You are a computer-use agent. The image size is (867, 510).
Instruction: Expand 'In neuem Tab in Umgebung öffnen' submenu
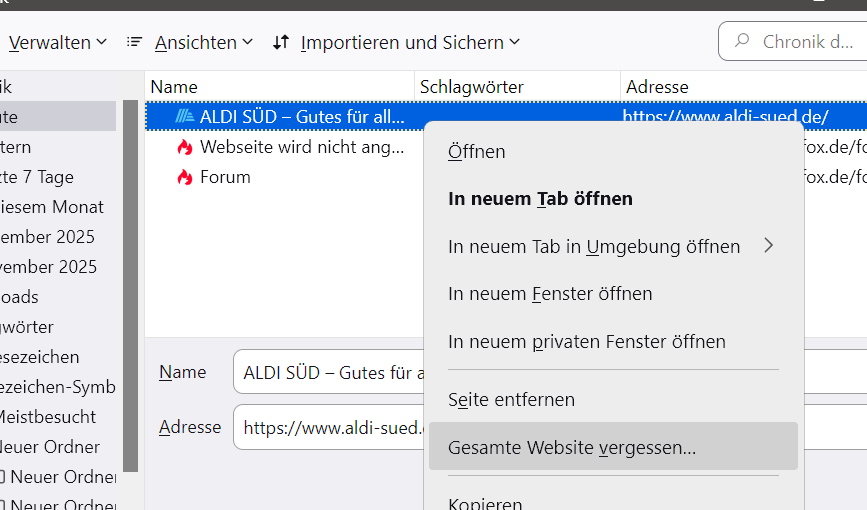612,246
